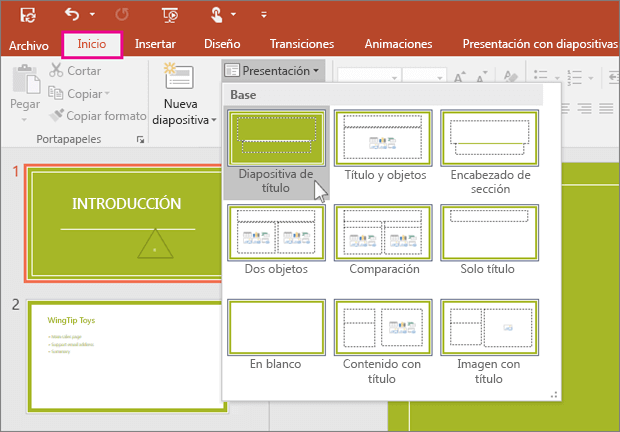Select slide 2 WingTip Toys thumbnail

pyautogui.click(x=127, y=357)
